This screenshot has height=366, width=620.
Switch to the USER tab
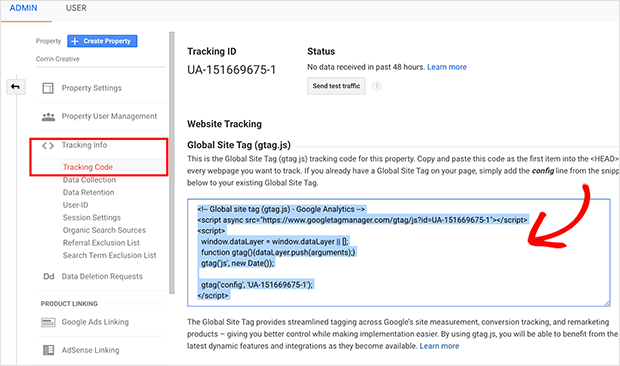coord(76,8)
